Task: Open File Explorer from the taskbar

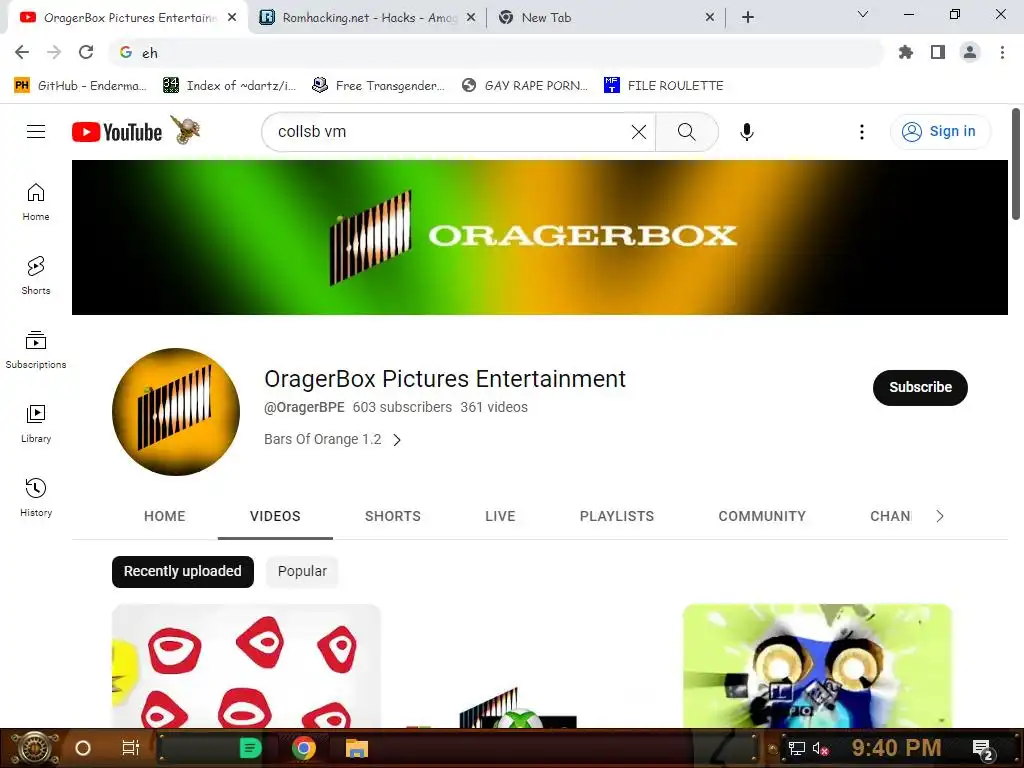Action: point(357,748)
